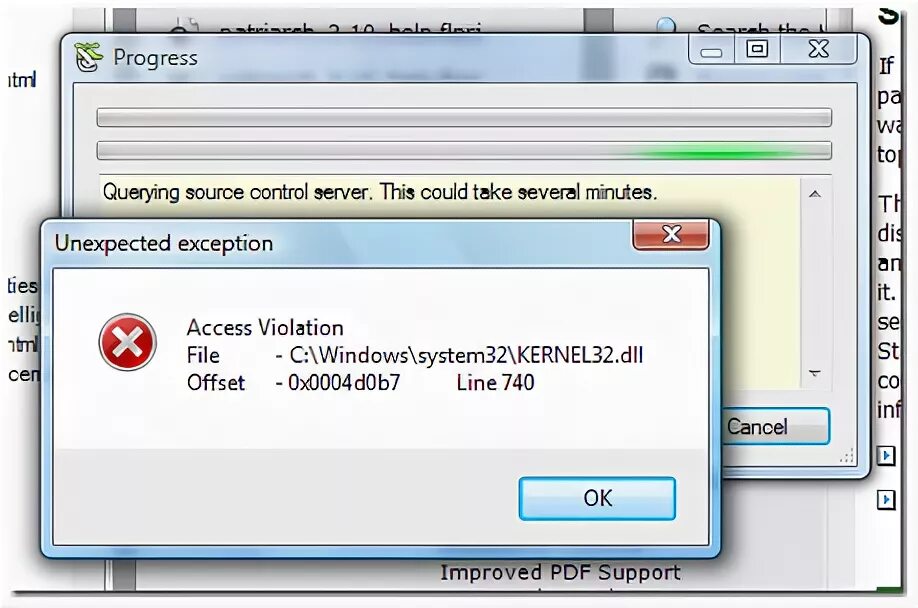Viewport: 918px width, 608px height.
Task: Click the blue arrow icon beside Cancel button
Action: (886, 455)
